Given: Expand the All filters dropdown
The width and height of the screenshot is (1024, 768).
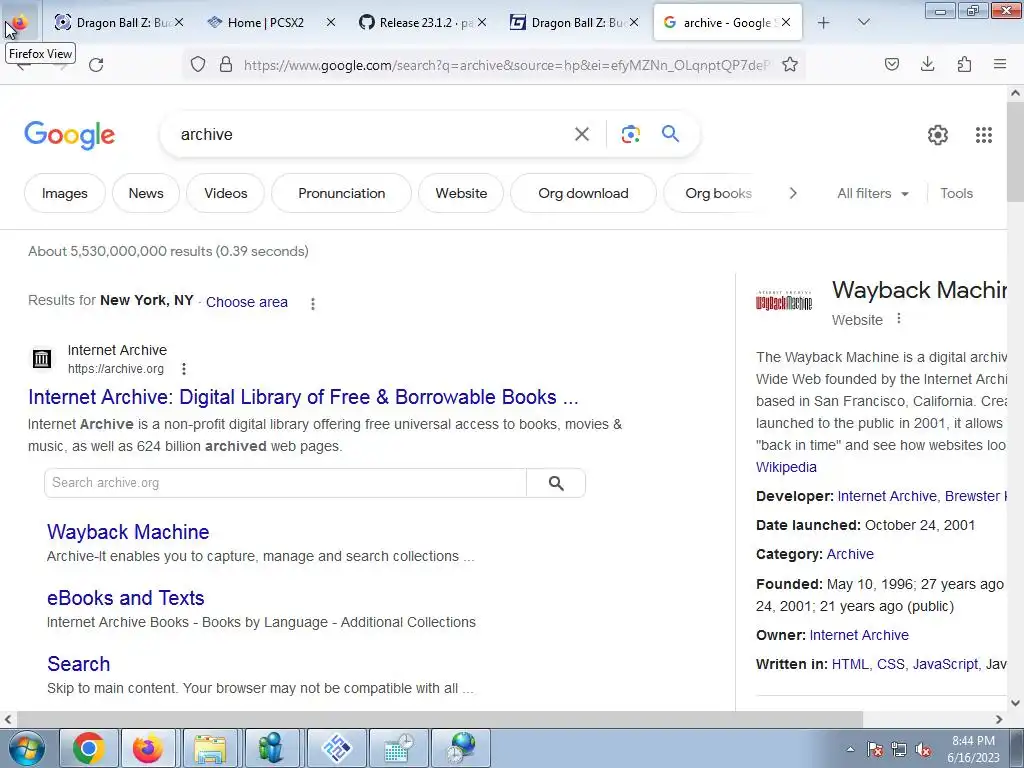Looking at the screenshot, I should (872, 193).
